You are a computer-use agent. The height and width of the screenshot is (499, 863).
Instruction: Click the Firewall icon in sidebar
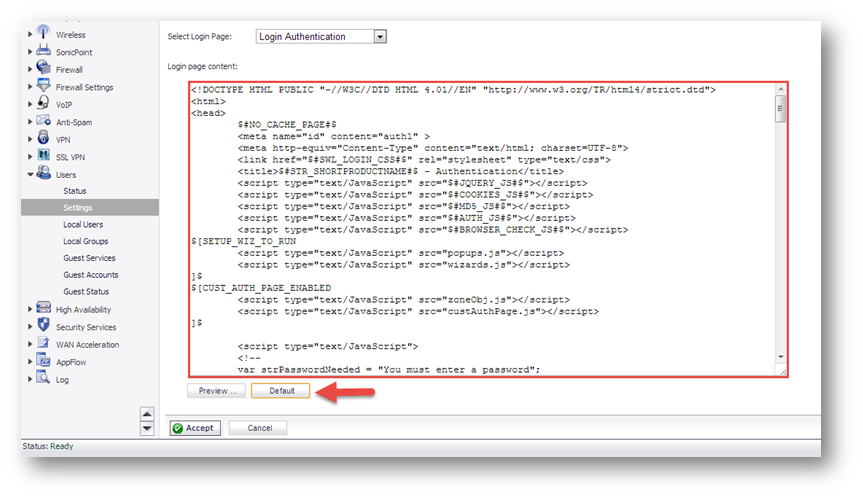44,69
